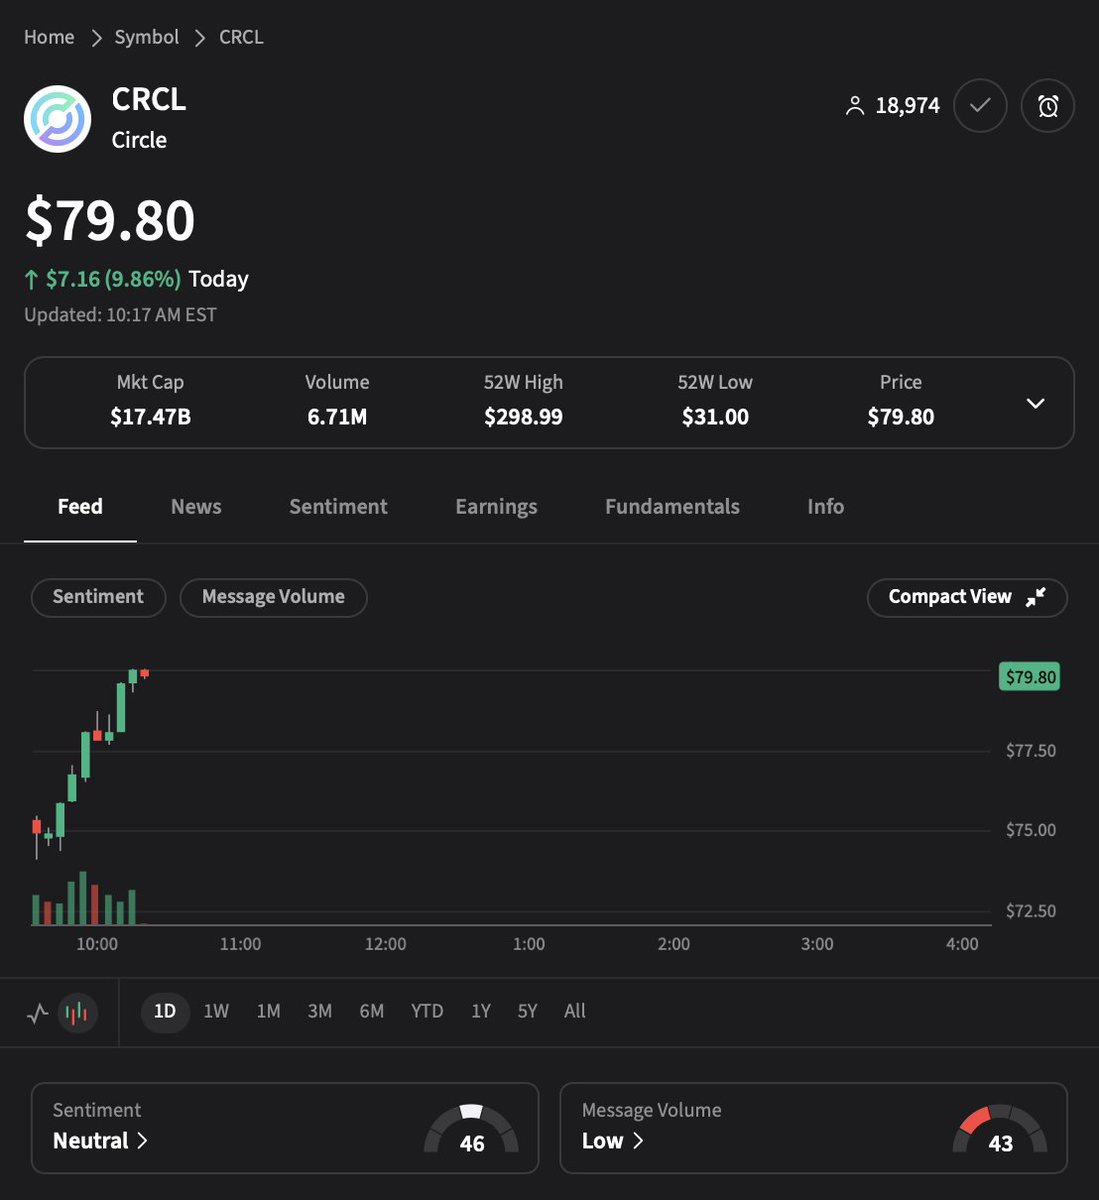
Task: Click the 52W Low $31.00 value
Action: (x=715, y=417)
